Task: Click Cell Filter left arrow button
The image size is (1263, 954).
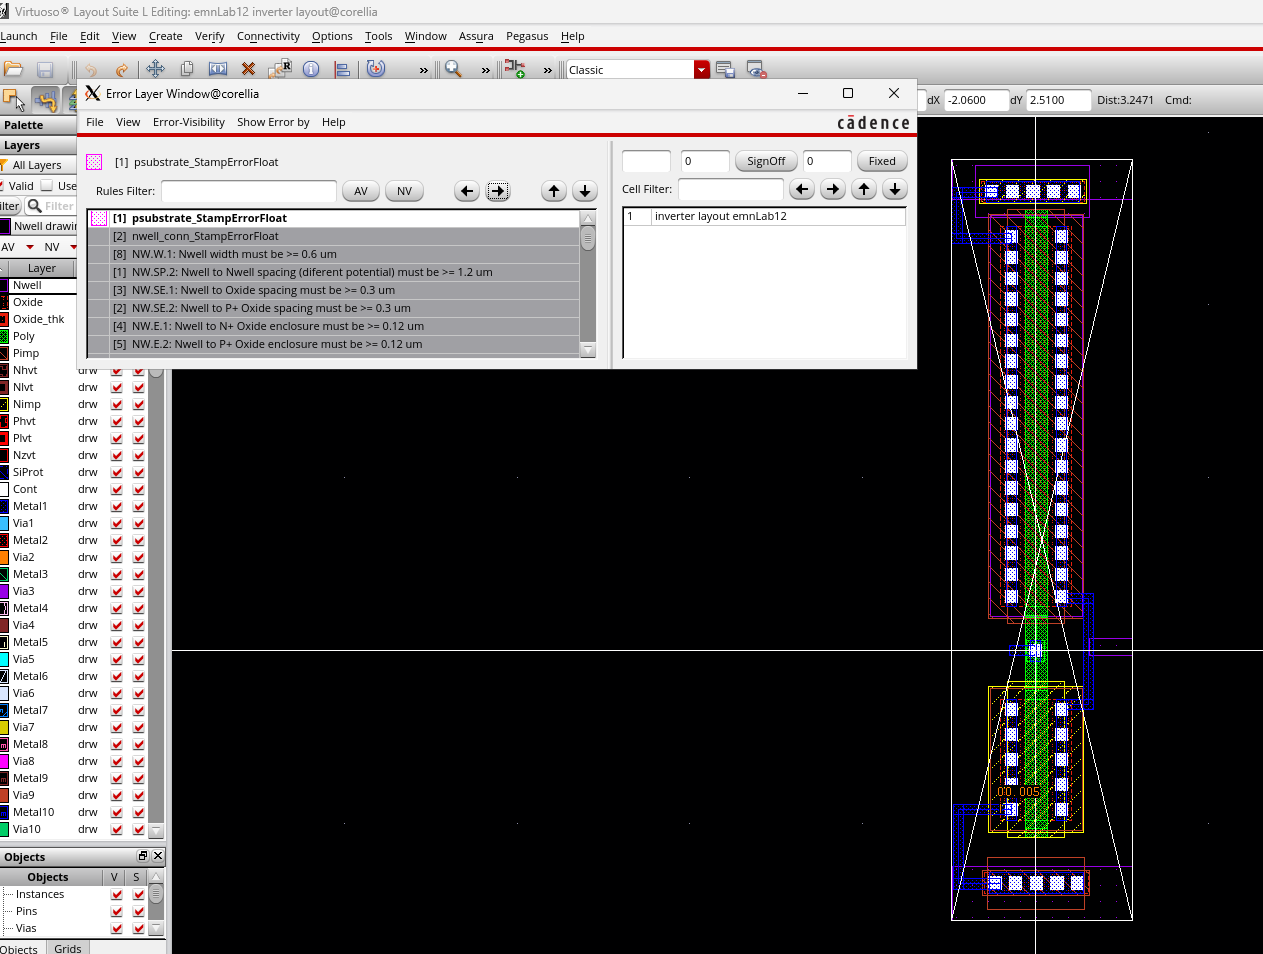Action: [x=802, y=189]
